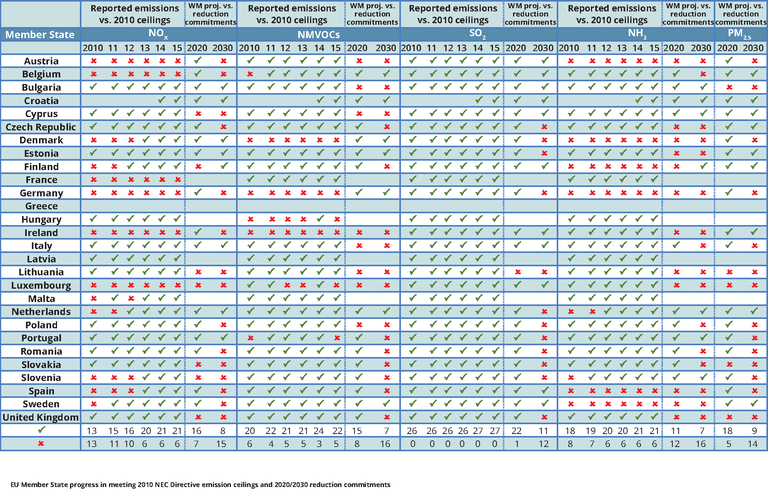Select the Greece row label

(x=42, y=206)
